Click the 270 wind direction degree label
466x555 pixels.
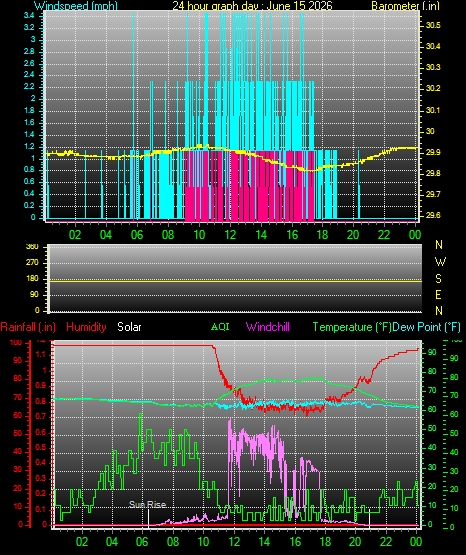click(32, 263)
